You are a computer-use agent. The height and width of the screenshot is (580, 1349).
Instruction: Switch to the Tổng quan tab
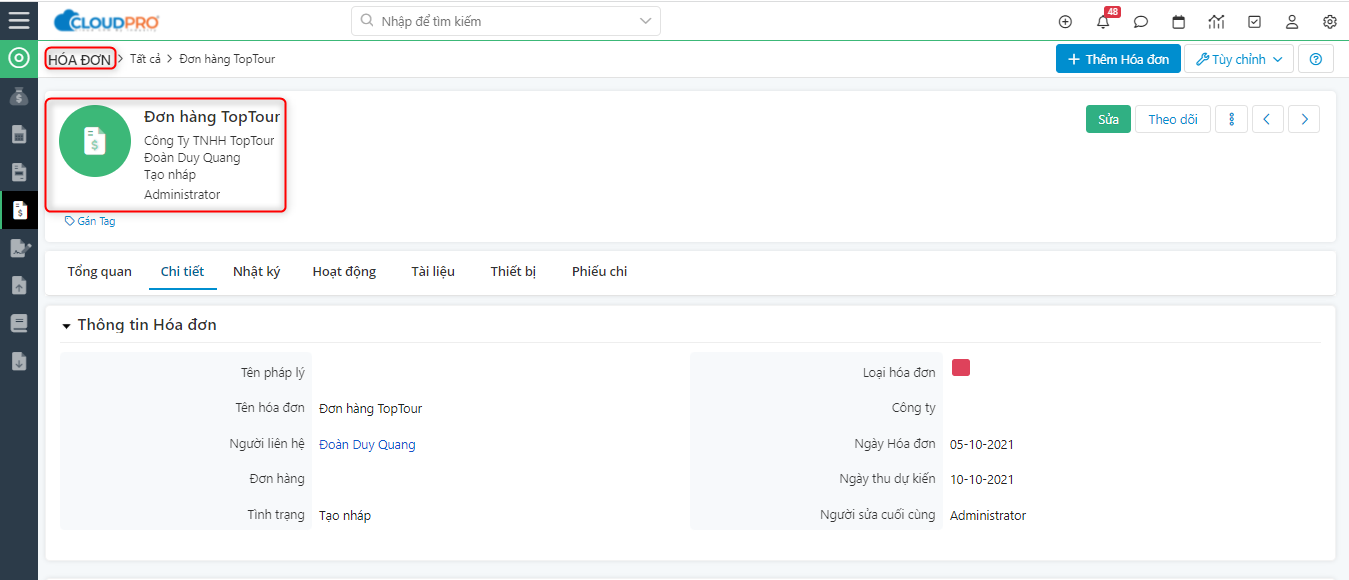[x=100, y=272]
